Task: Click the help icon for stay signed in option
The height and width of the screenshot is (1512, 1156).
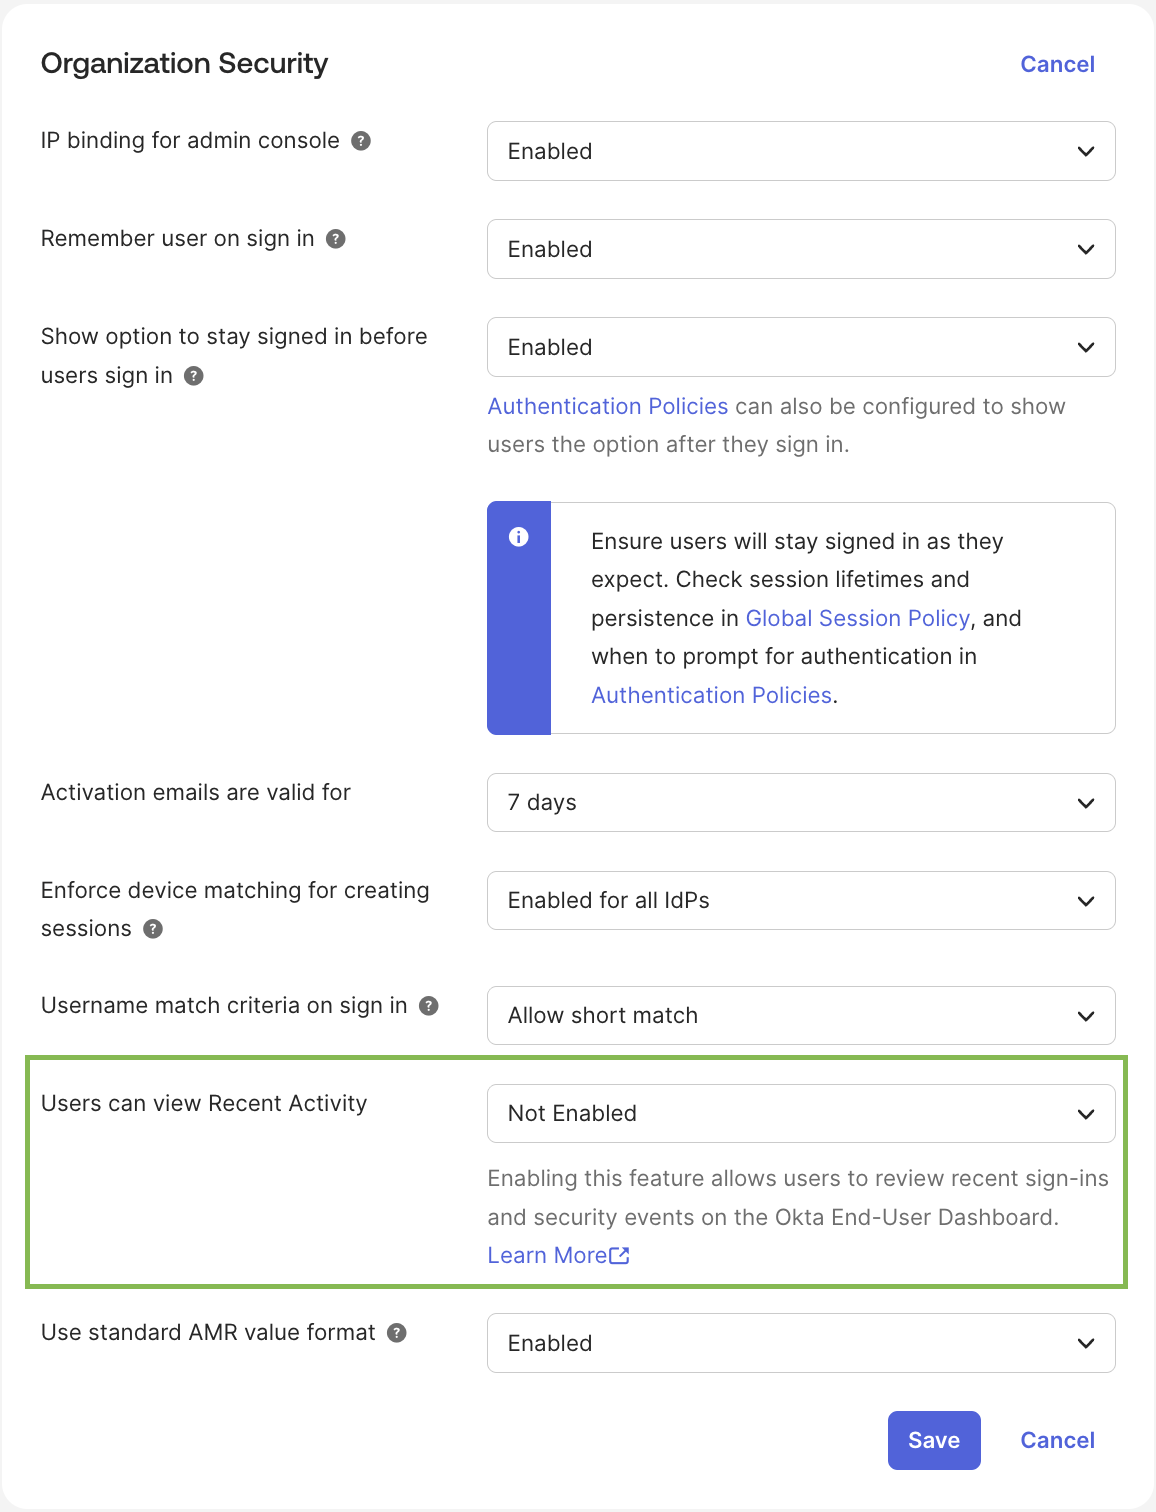Action: [194, 377]
